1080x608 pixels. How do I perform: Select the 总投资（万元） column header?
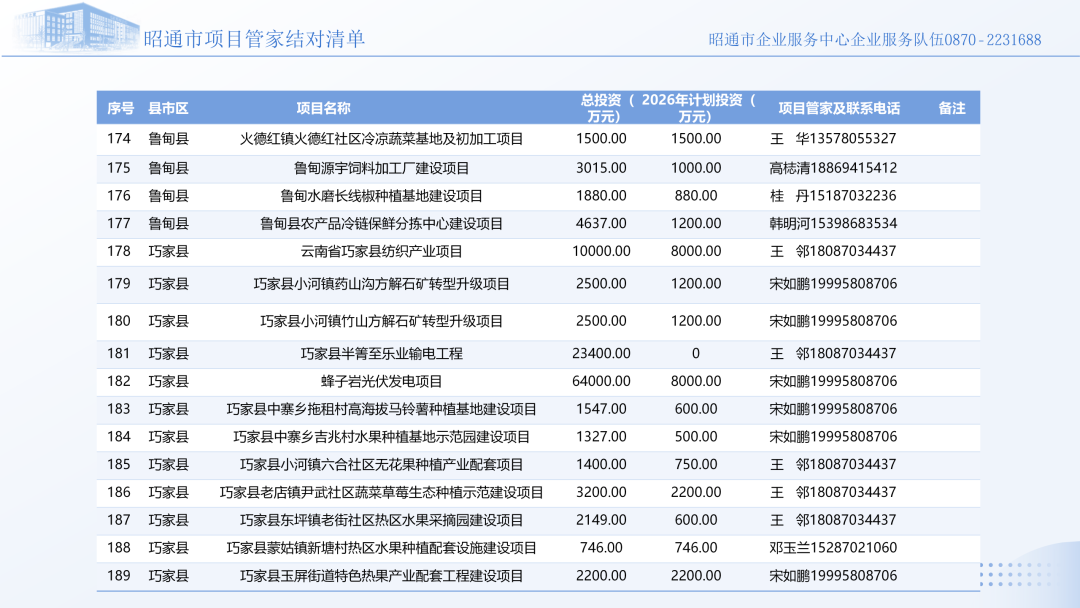[x=606, y=108]
